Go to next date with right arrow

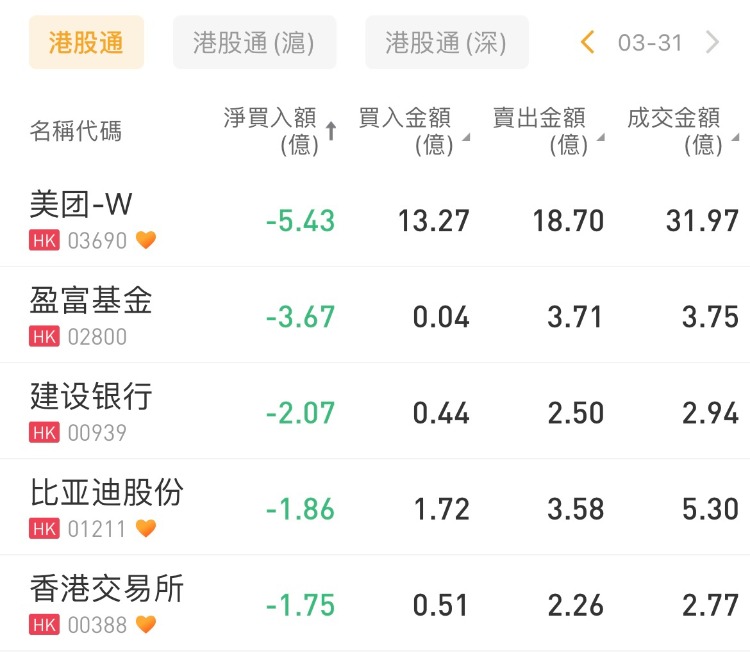713,42
